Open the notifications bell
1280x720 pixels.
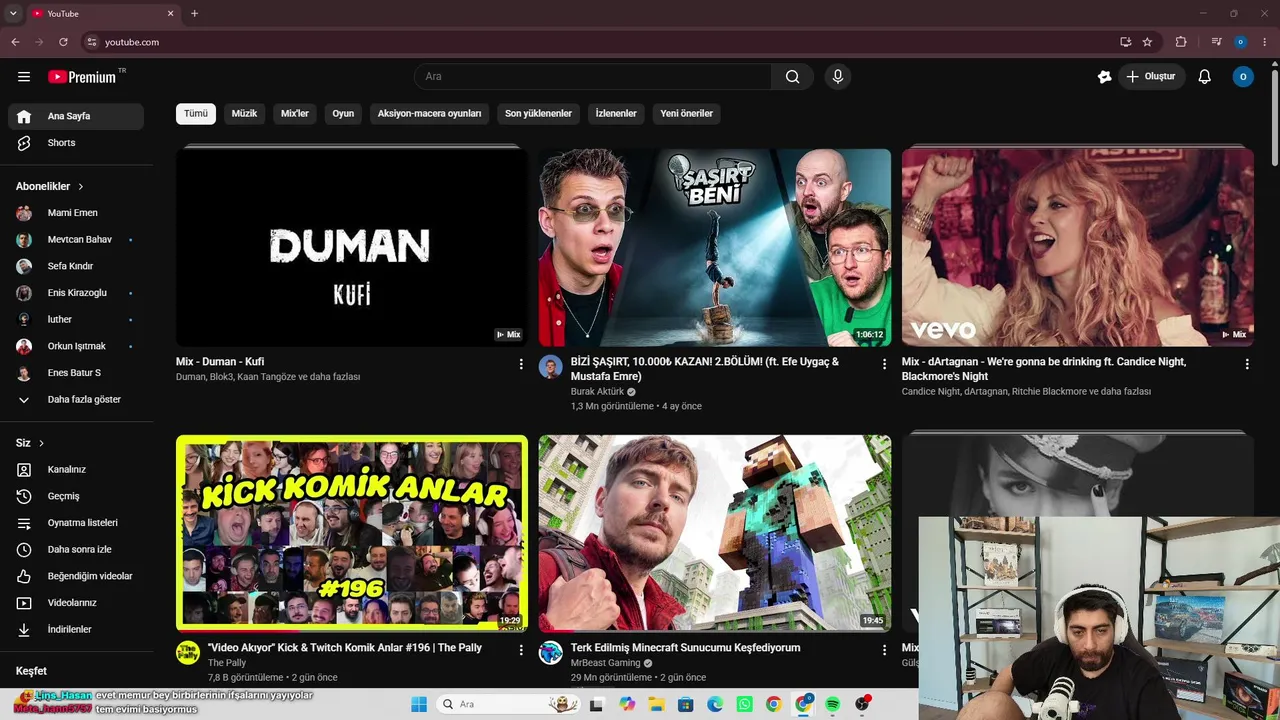coord(1205,77)
